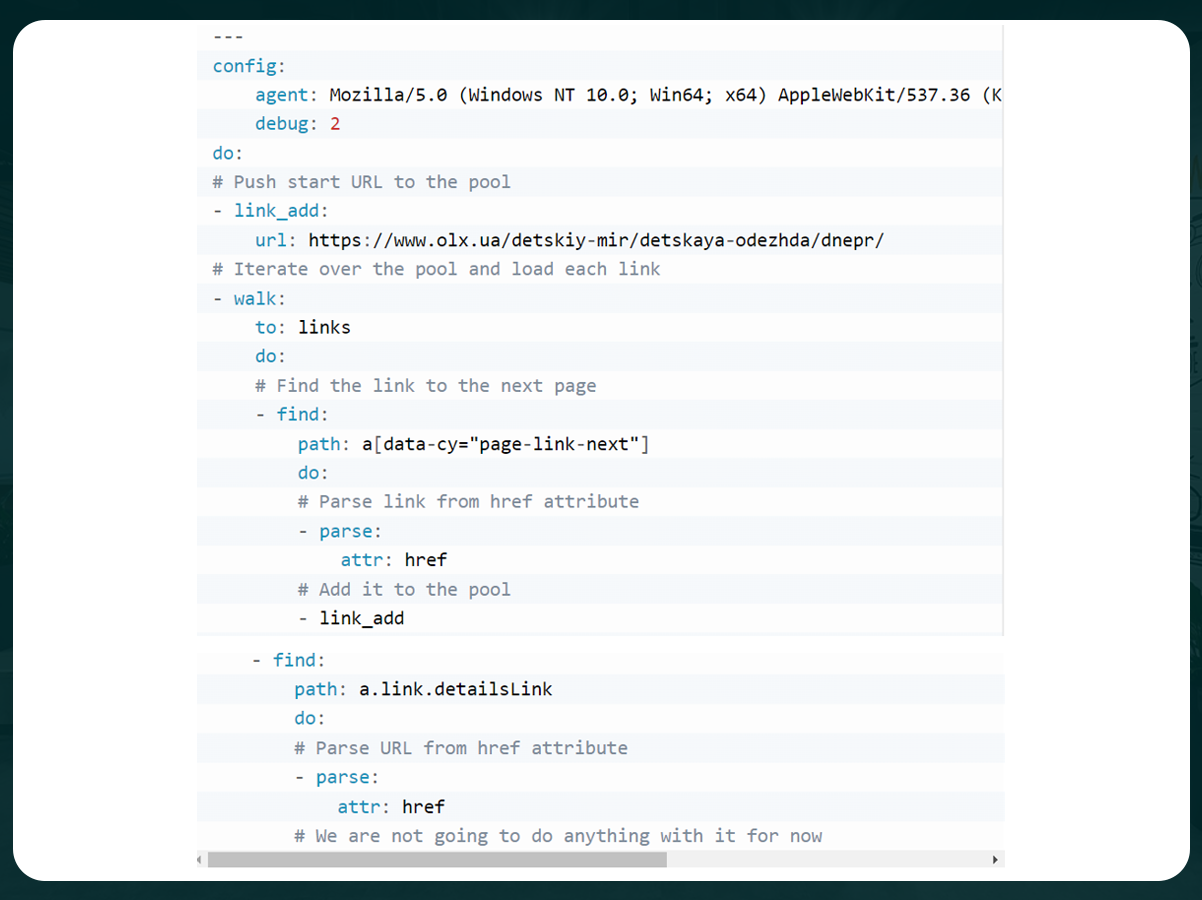Click the olx.ua start URL text
This screenshot has width=1202, height=900.
tap(596, 240)
